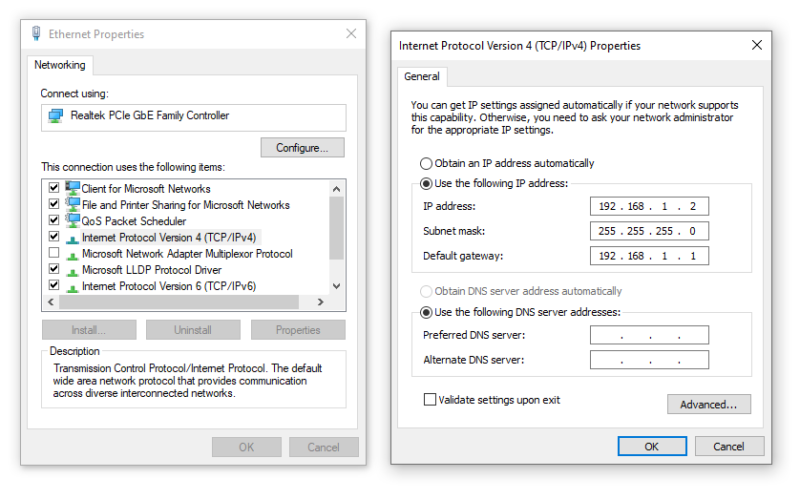Select Obtain an IP address automatically
The width and height of the screenshot is (800, 500).
[x=426, y=163]
